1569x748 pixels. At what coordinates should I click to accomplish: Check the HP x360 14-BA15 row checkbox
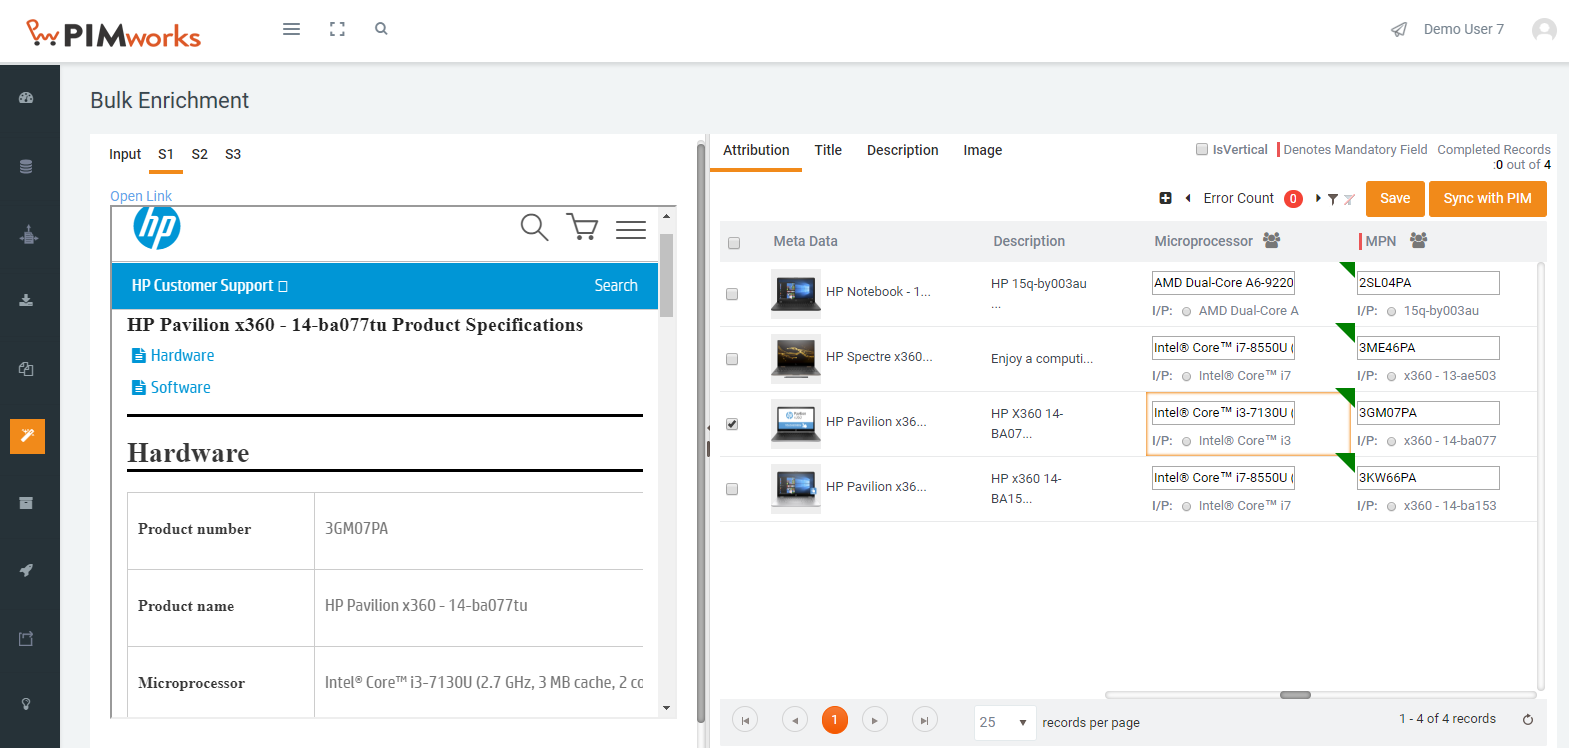click(732, 489)
